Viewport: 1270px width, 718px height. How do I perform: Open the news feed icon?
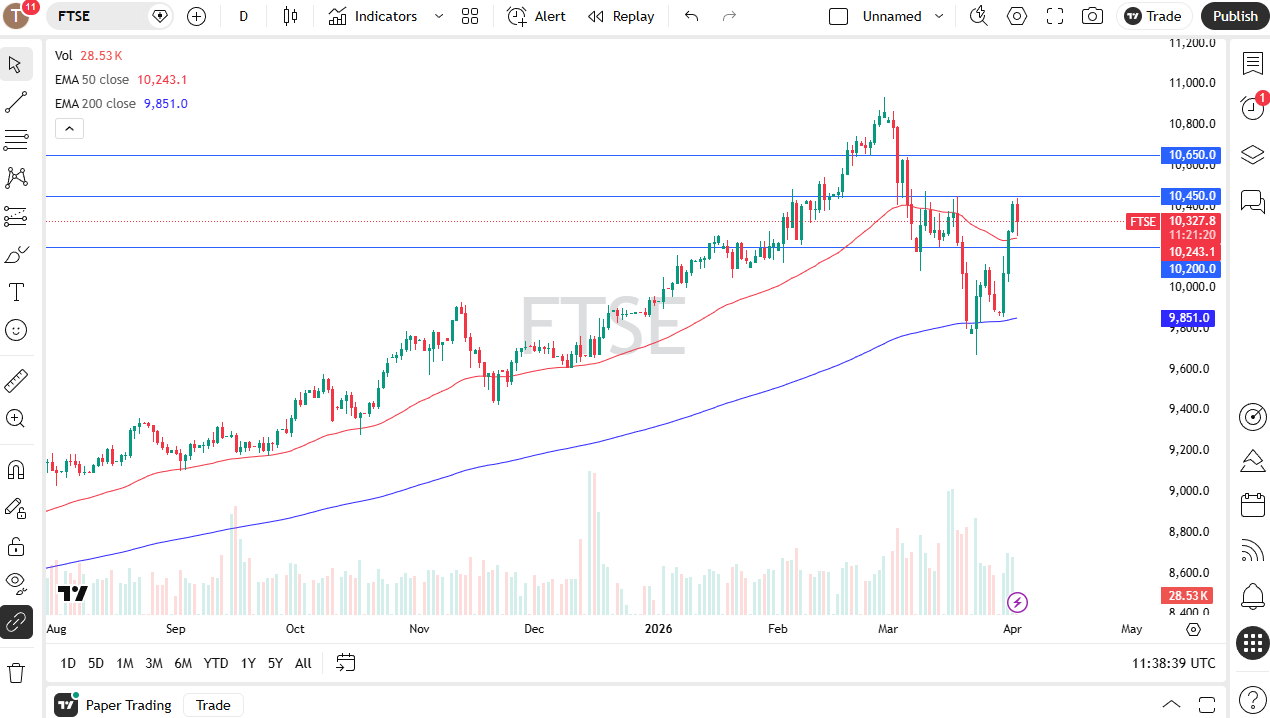1252,550
